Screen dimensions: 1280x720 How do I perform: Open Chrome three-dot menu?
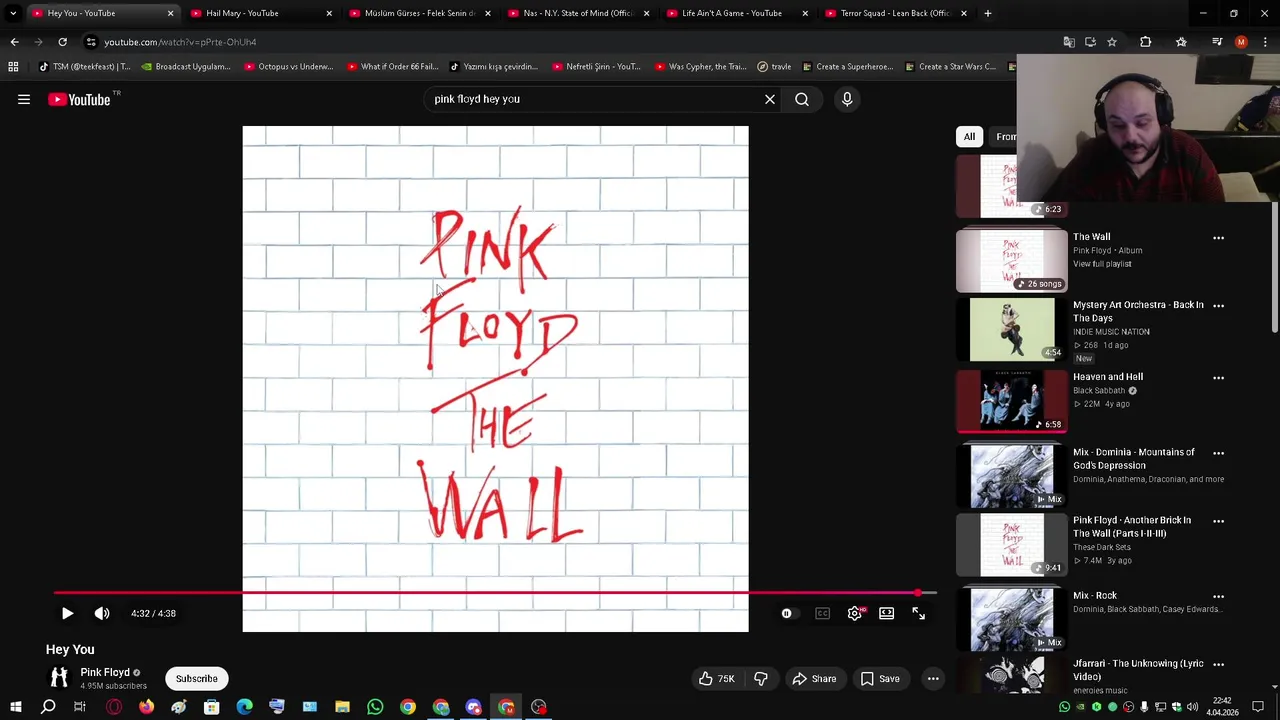point(1265,42)
